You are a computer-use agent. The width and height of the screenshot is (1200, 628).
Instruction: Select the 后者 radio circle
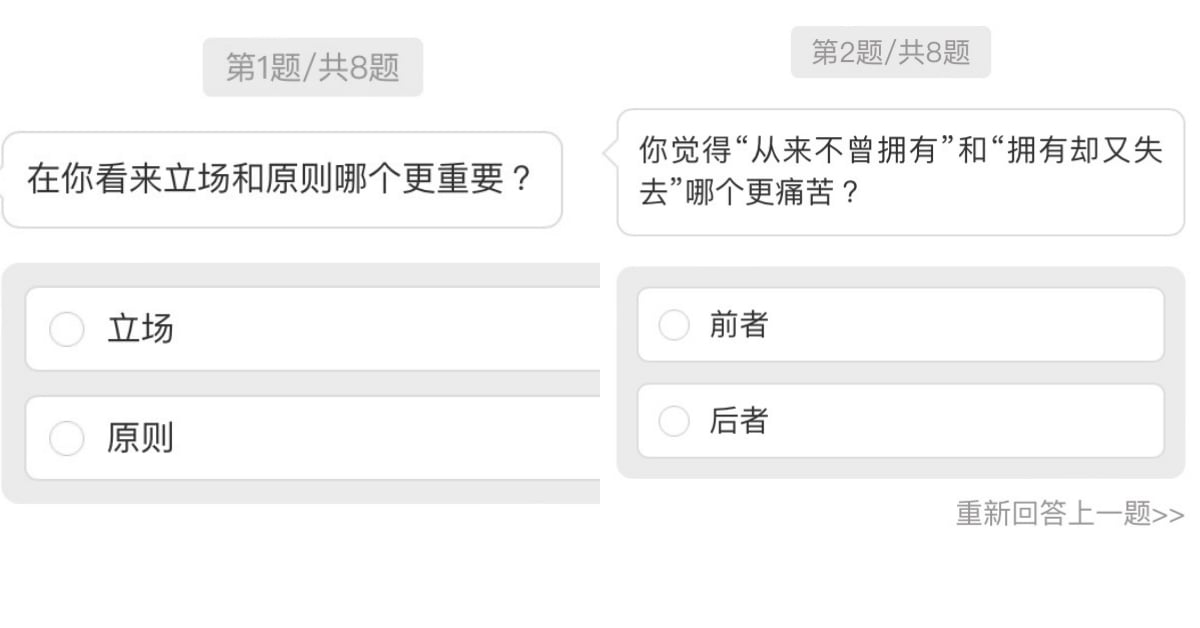674,421
